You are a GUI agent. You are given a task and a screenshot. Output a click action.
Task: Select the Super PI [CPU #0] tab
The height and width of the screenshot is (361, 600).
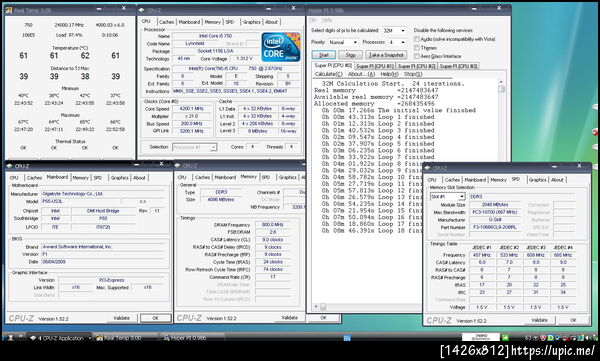pyautogui.click(x=333, y=65)
